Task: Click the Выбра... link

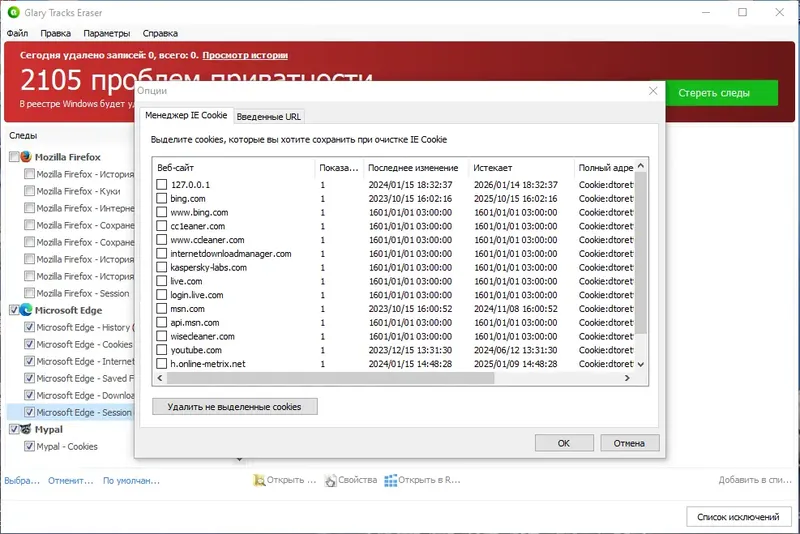Action: click(22, 480)
